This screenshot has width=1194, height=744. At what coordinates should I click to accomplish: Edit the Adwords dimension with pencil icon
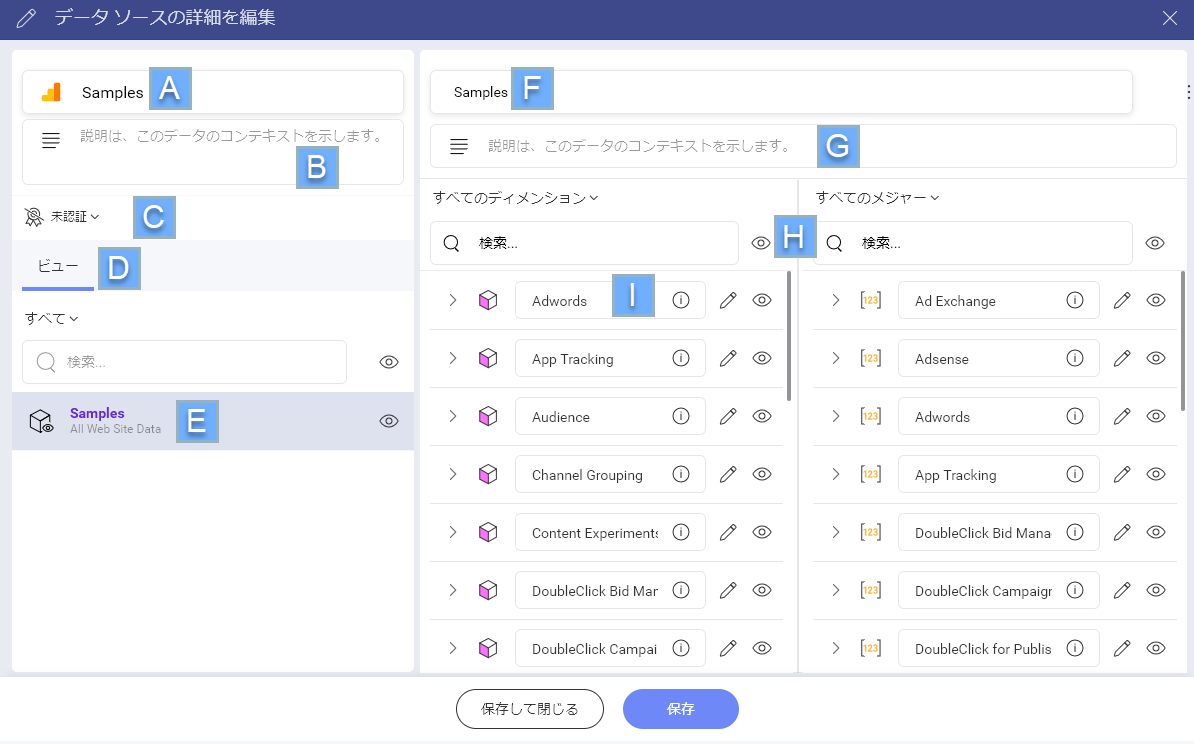pos(728,300)
